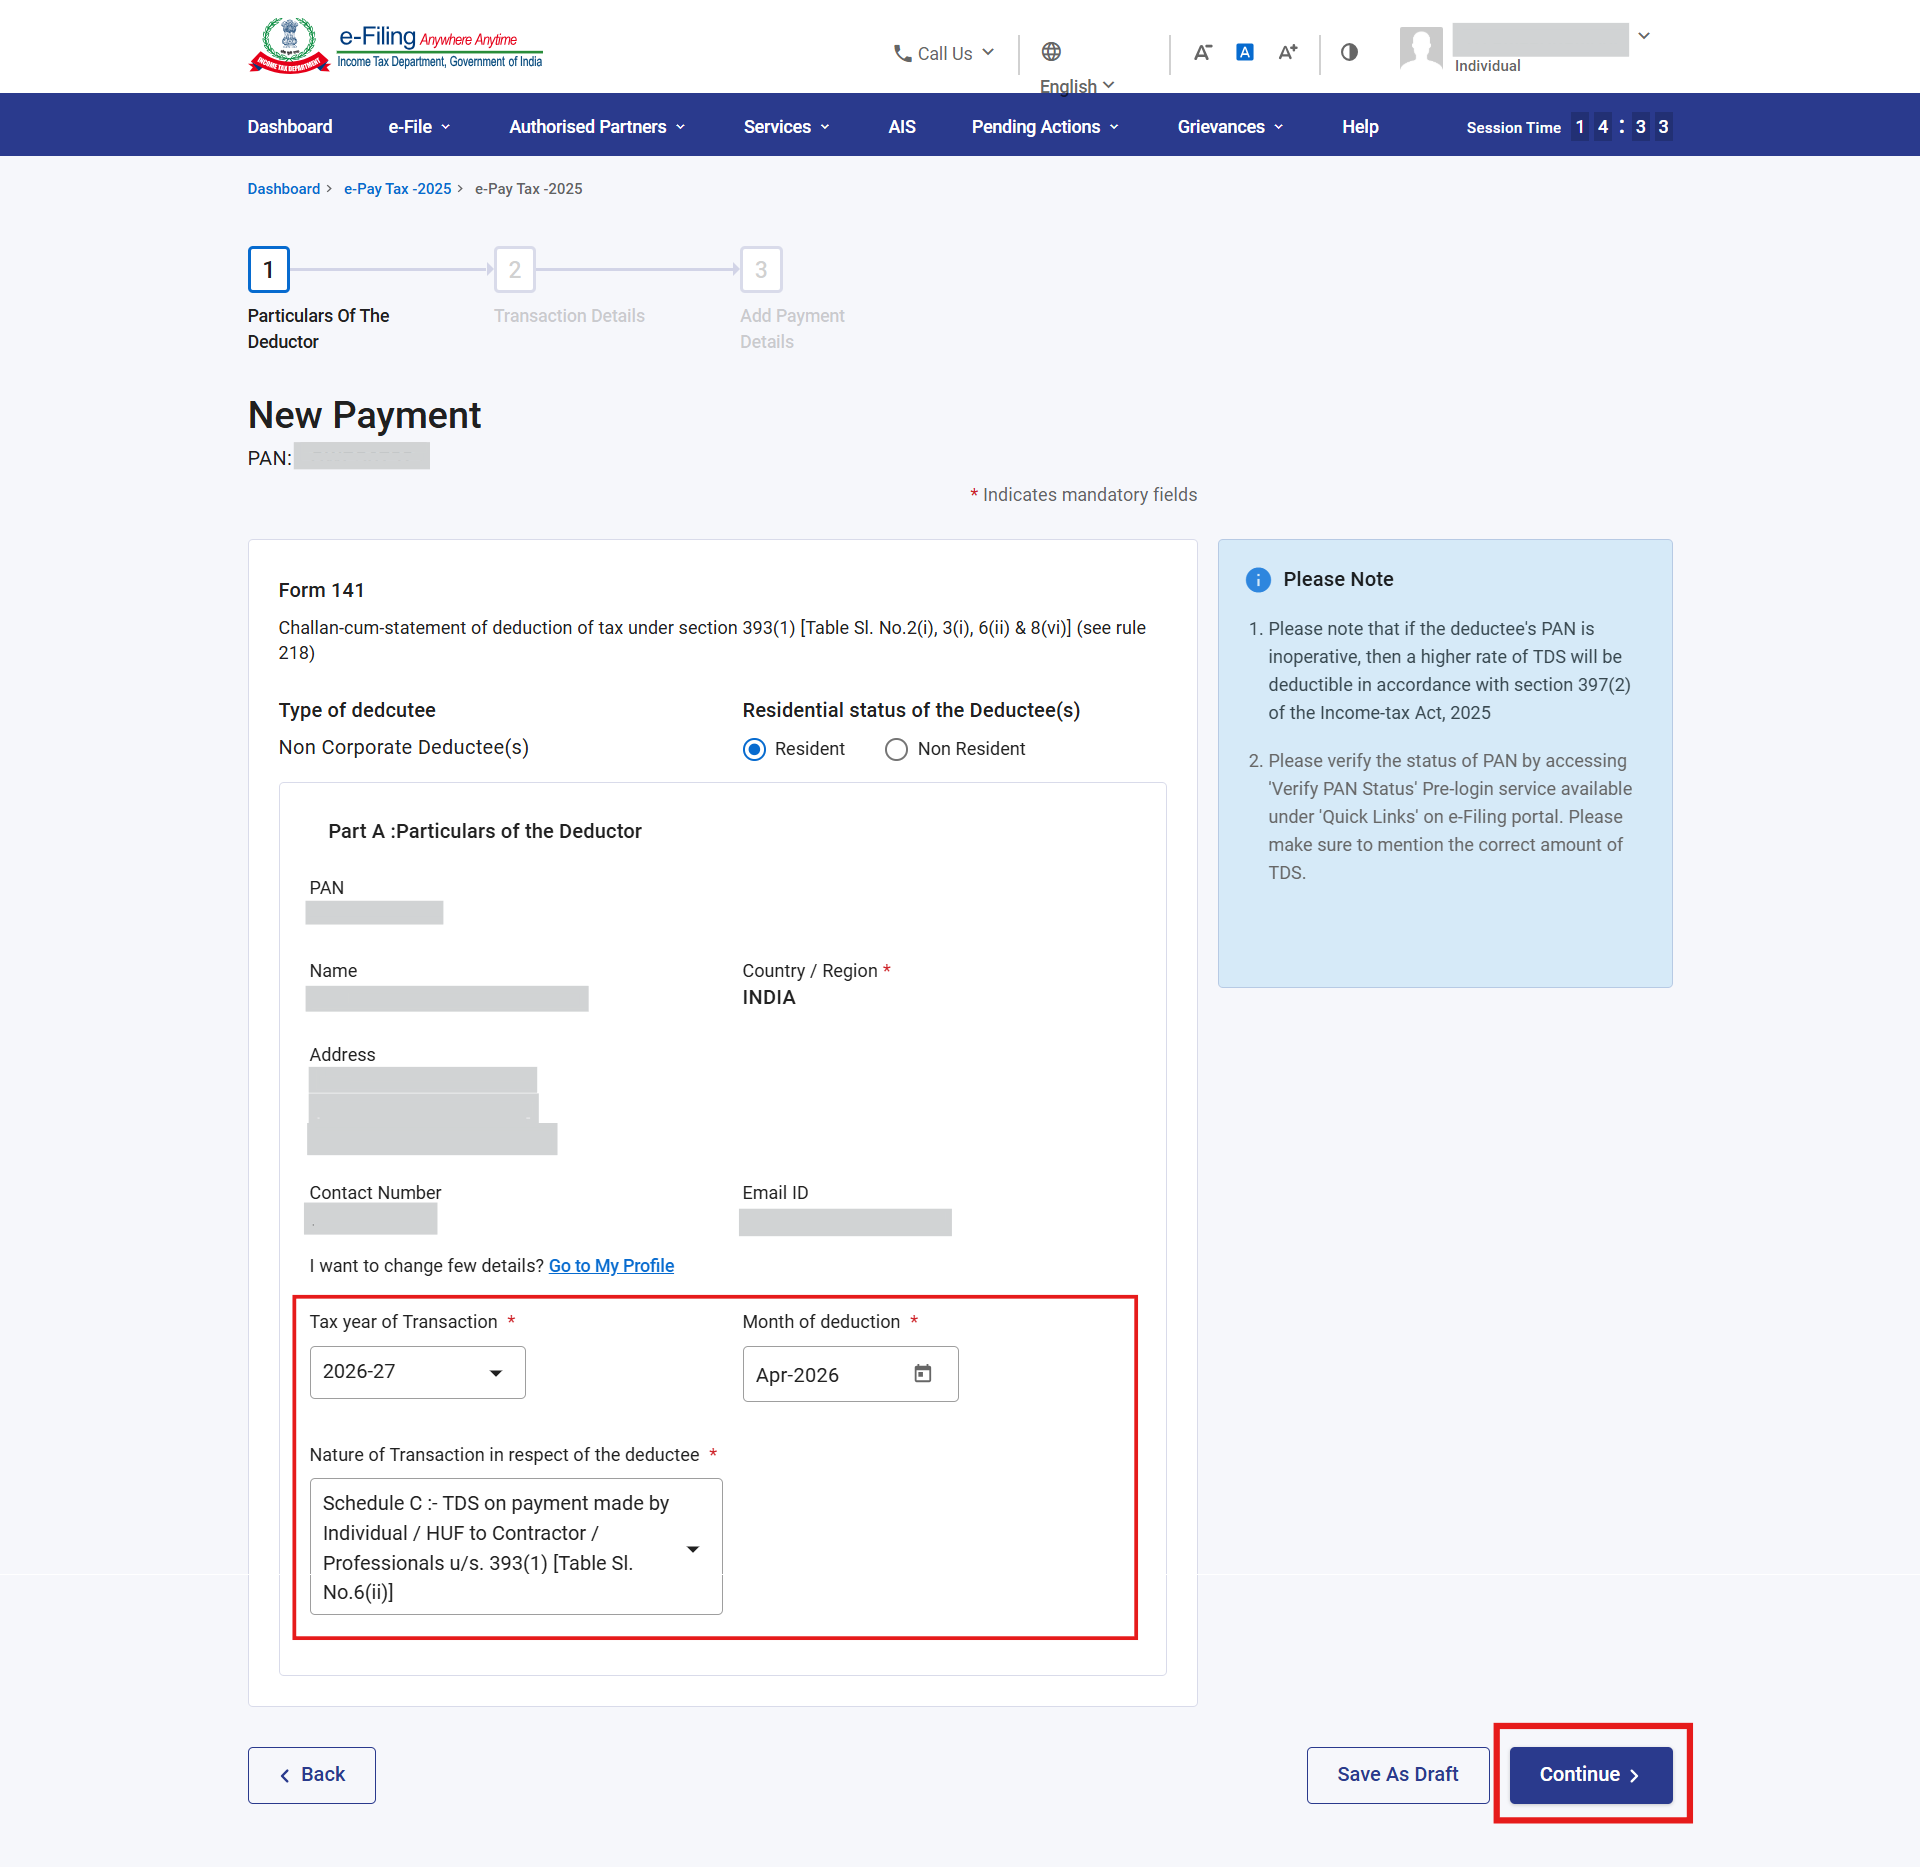The width and height of the screenshot is (1920, 1867).
Task: Click the user profile avatar icon
Action: point(1421,48)
